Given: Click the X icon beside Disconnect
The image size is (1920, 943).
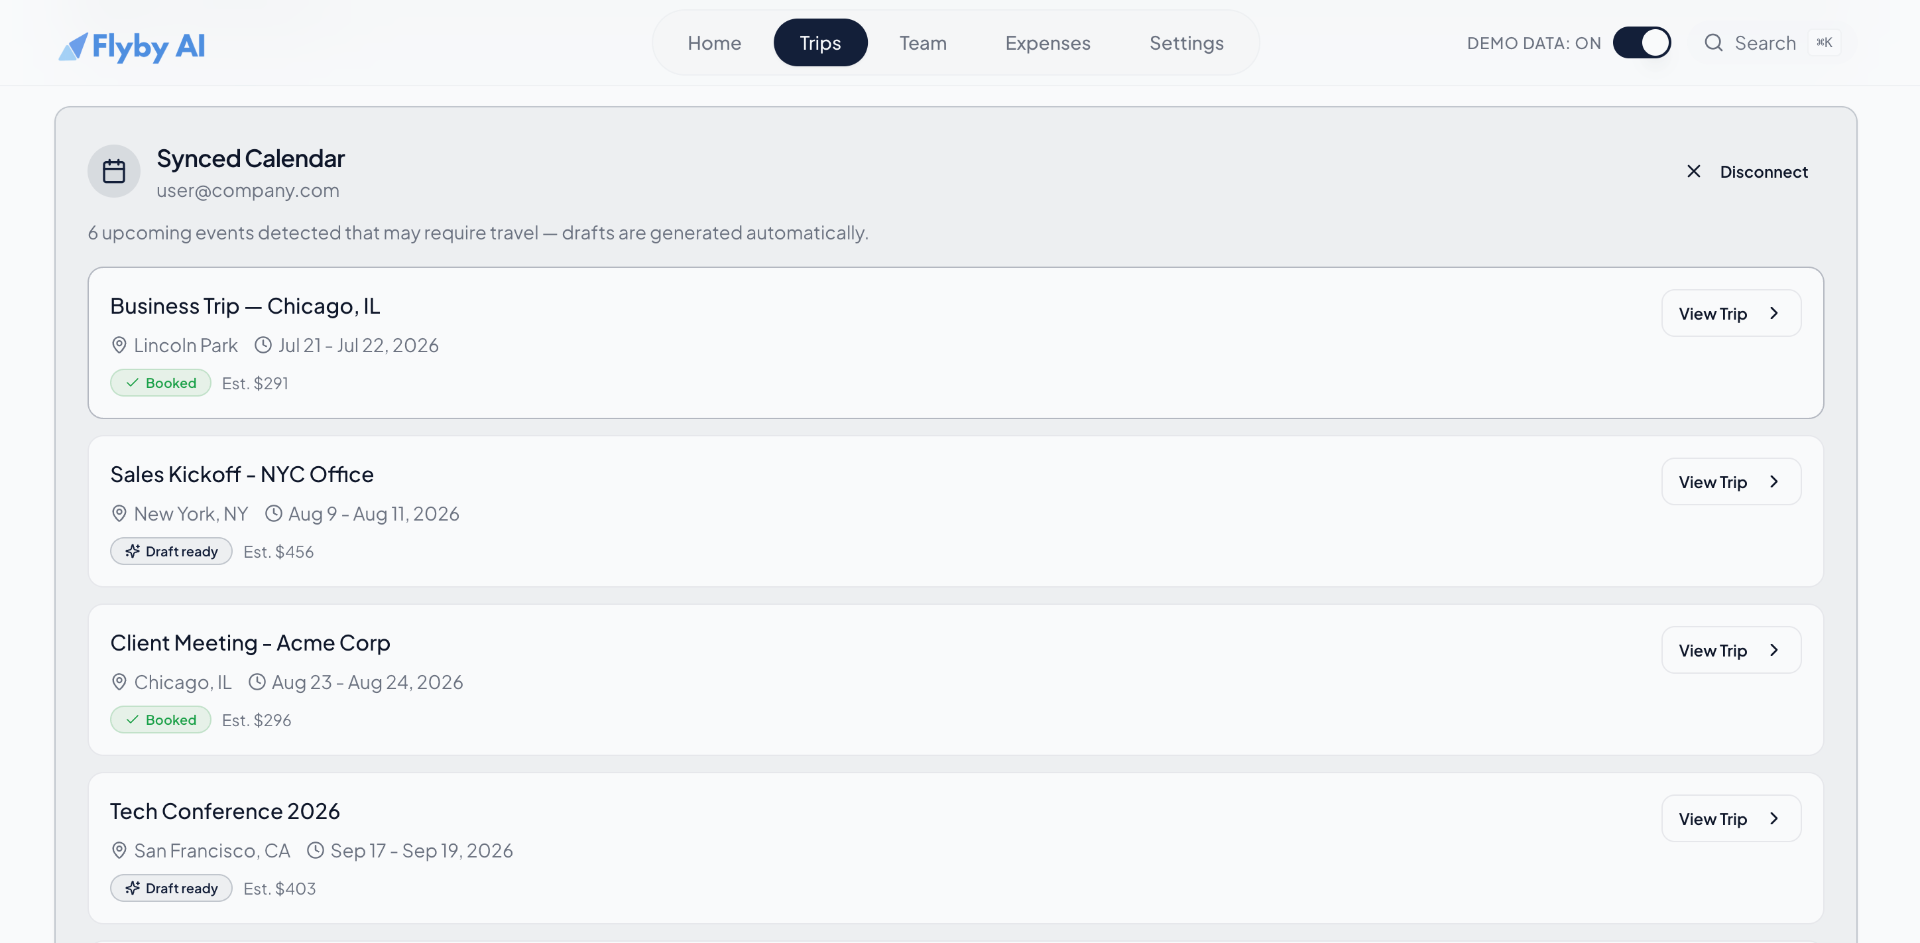Looking at the screenshot, I should click(x=1693, y=172).
